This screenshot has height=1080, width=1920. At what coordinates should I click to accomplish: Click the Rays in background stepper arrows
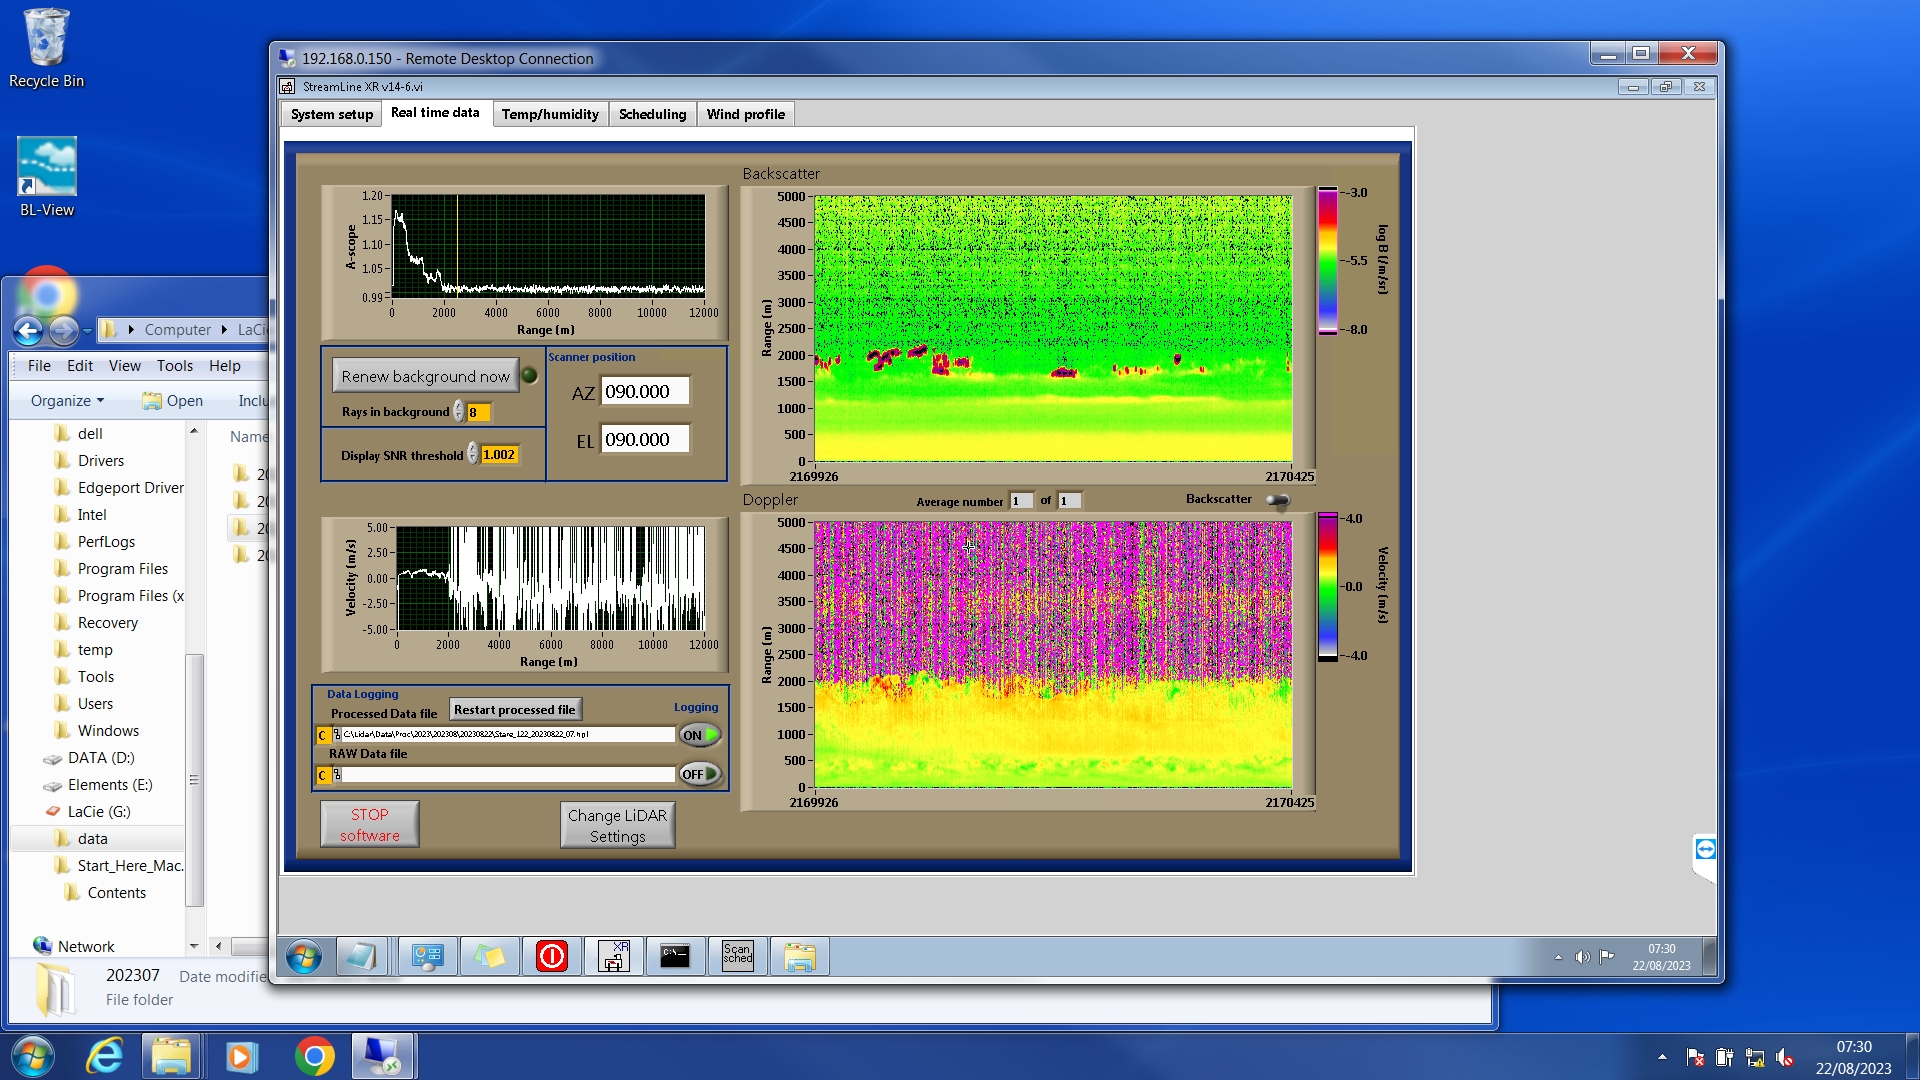pyautogui.click(x=459, y=412)
